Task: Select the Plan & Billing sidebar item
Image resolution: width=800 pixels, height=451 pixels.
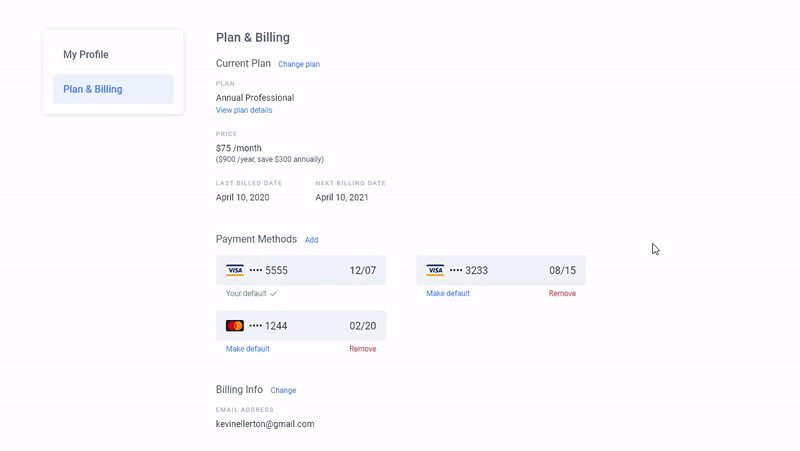Action: pyautogui.click(x=113, y=89)
